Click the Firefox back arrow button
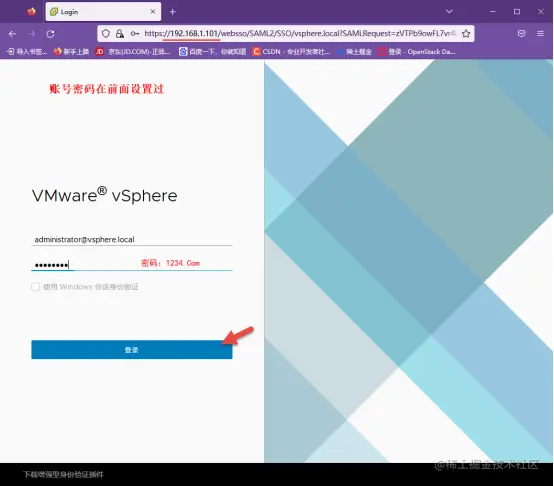 tap(12, 34)
